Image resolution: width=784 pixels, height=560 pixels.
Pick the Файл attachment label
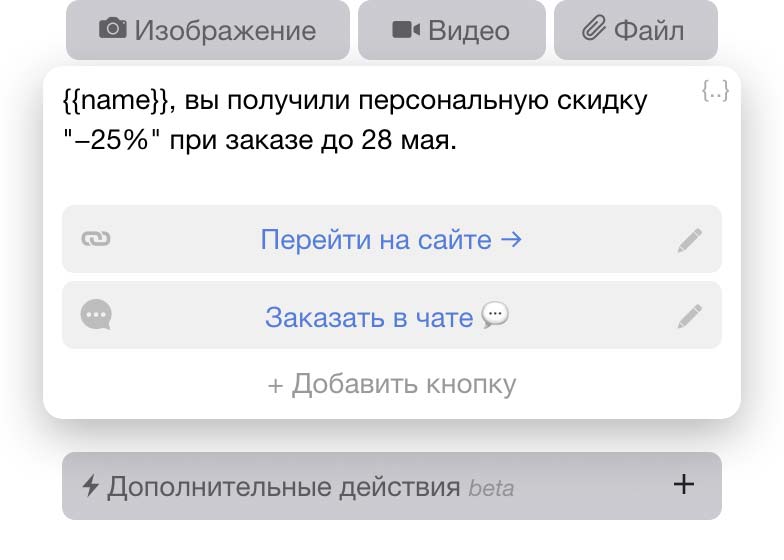pos(649,30)
